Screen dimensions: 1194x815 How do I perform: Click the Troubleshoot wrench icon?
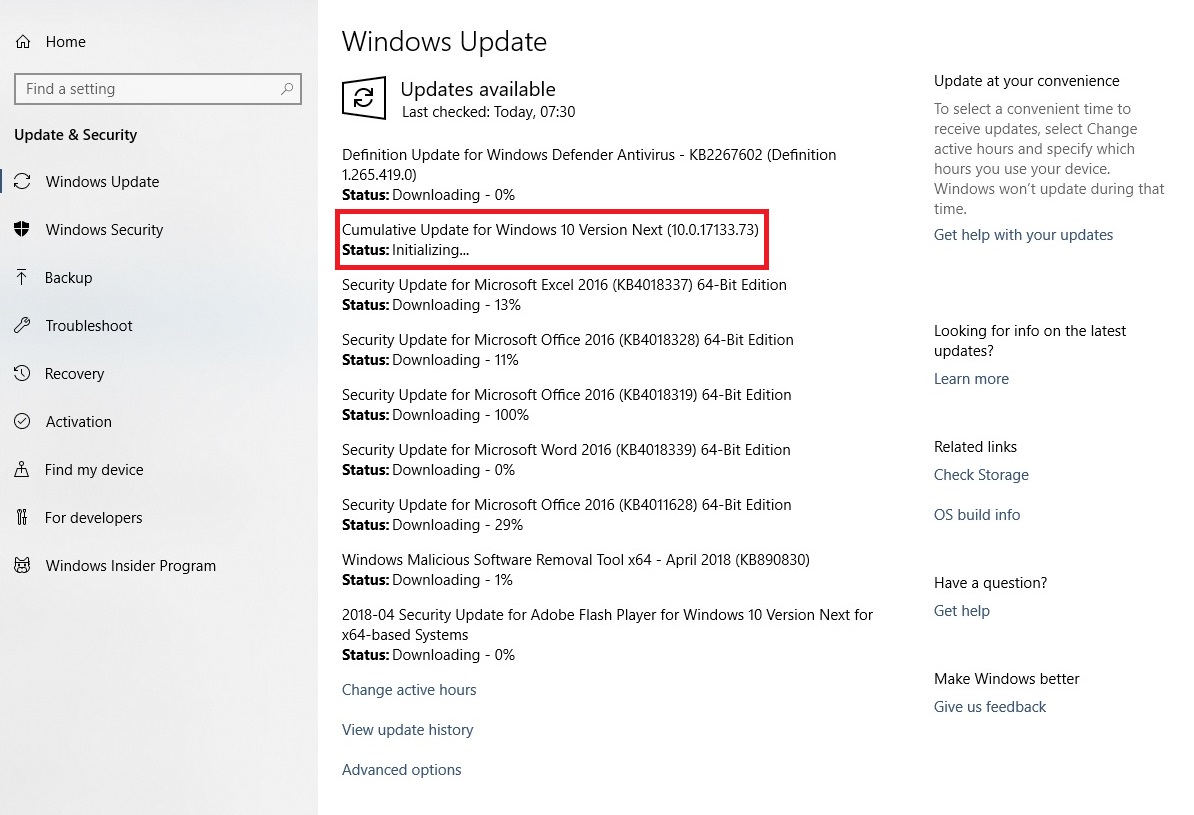(x=23, y=326)
